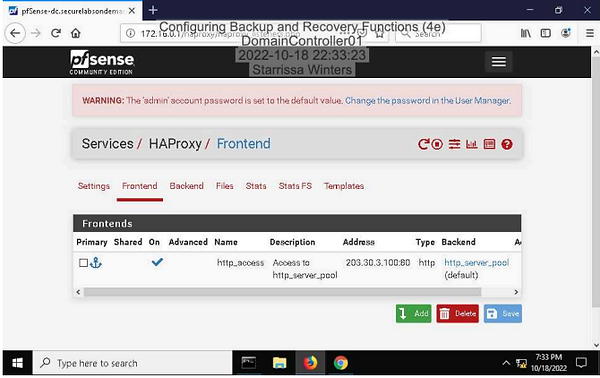Click the Firefox taskbar icon
Image resolution: width=600 pixels, height=378 pixels.
310,363
